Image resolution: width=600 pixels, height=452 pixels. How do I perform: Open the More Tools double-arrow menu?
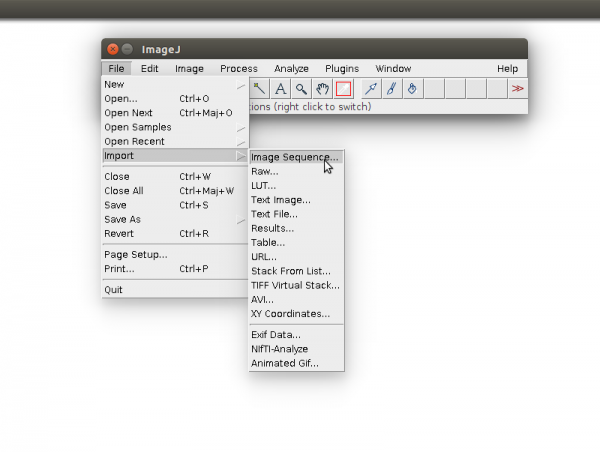click(x=517, y=89)
